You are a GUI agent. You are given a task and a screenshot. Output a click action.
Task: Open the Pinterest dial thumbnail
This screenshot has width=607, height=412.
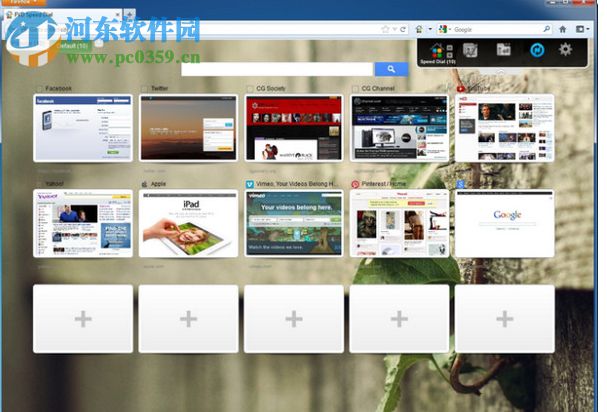tap(399, 223)
